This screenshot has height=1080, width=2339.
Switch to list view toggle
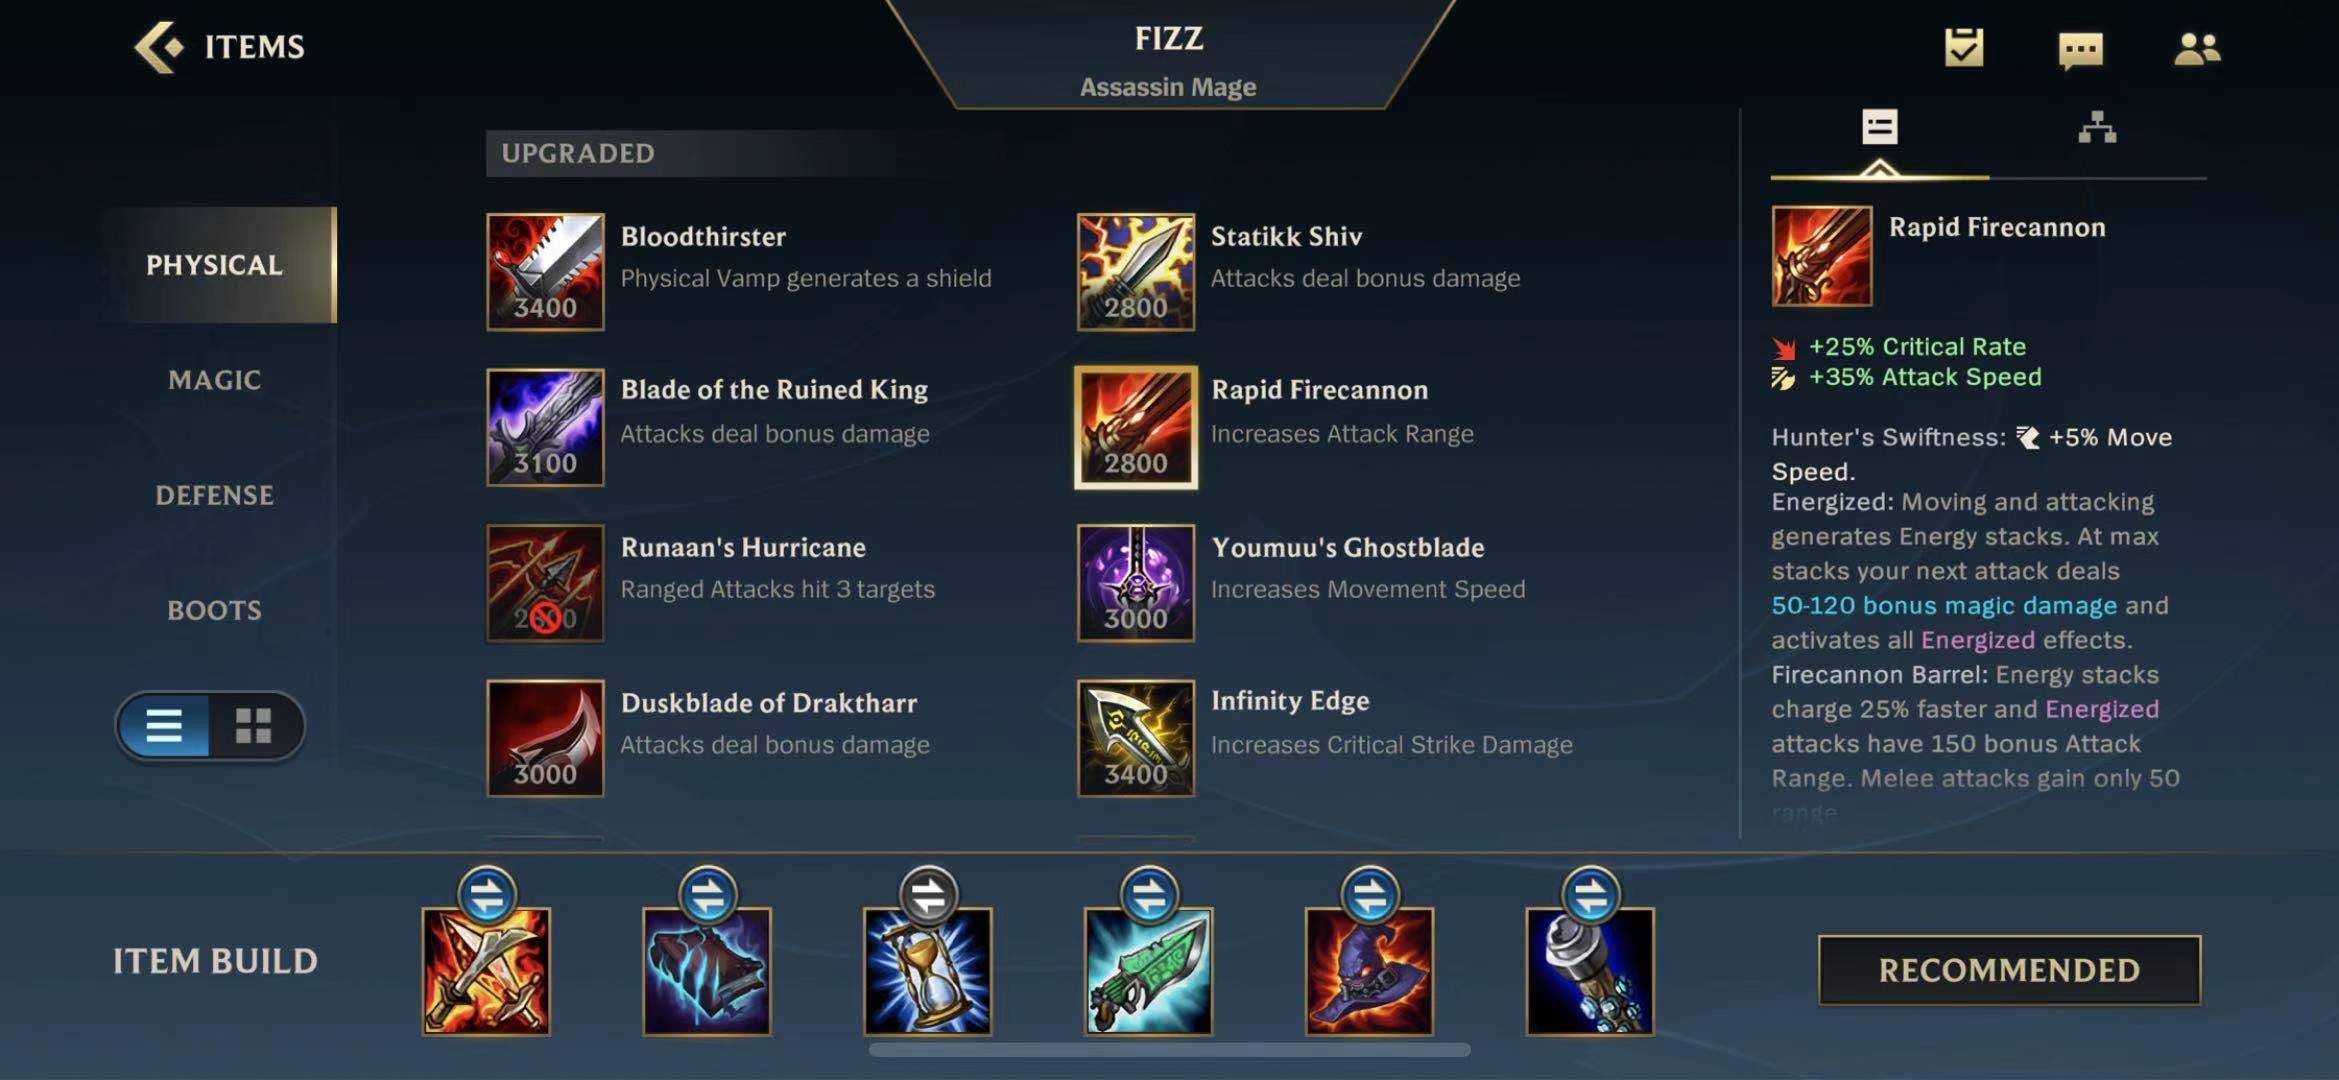pyautogui.click(x=164, y=725)
